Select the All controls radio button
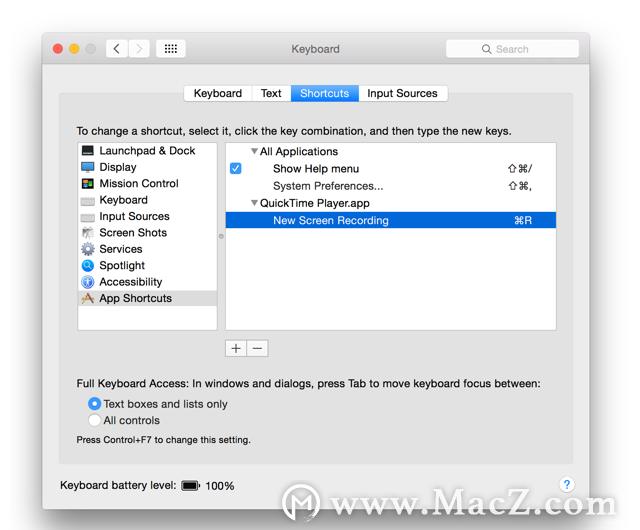Image resolution: width=640 pixels, height=530 pixels. tap(94, 420)
